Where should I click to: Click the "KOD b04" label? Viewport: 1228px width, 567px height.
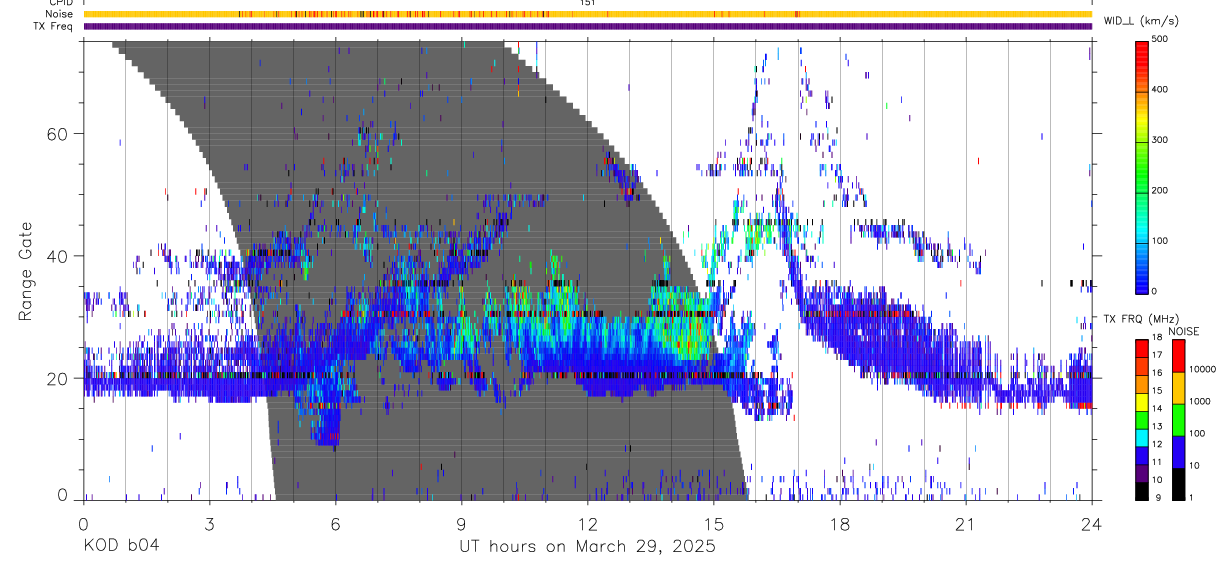(120, 546)
